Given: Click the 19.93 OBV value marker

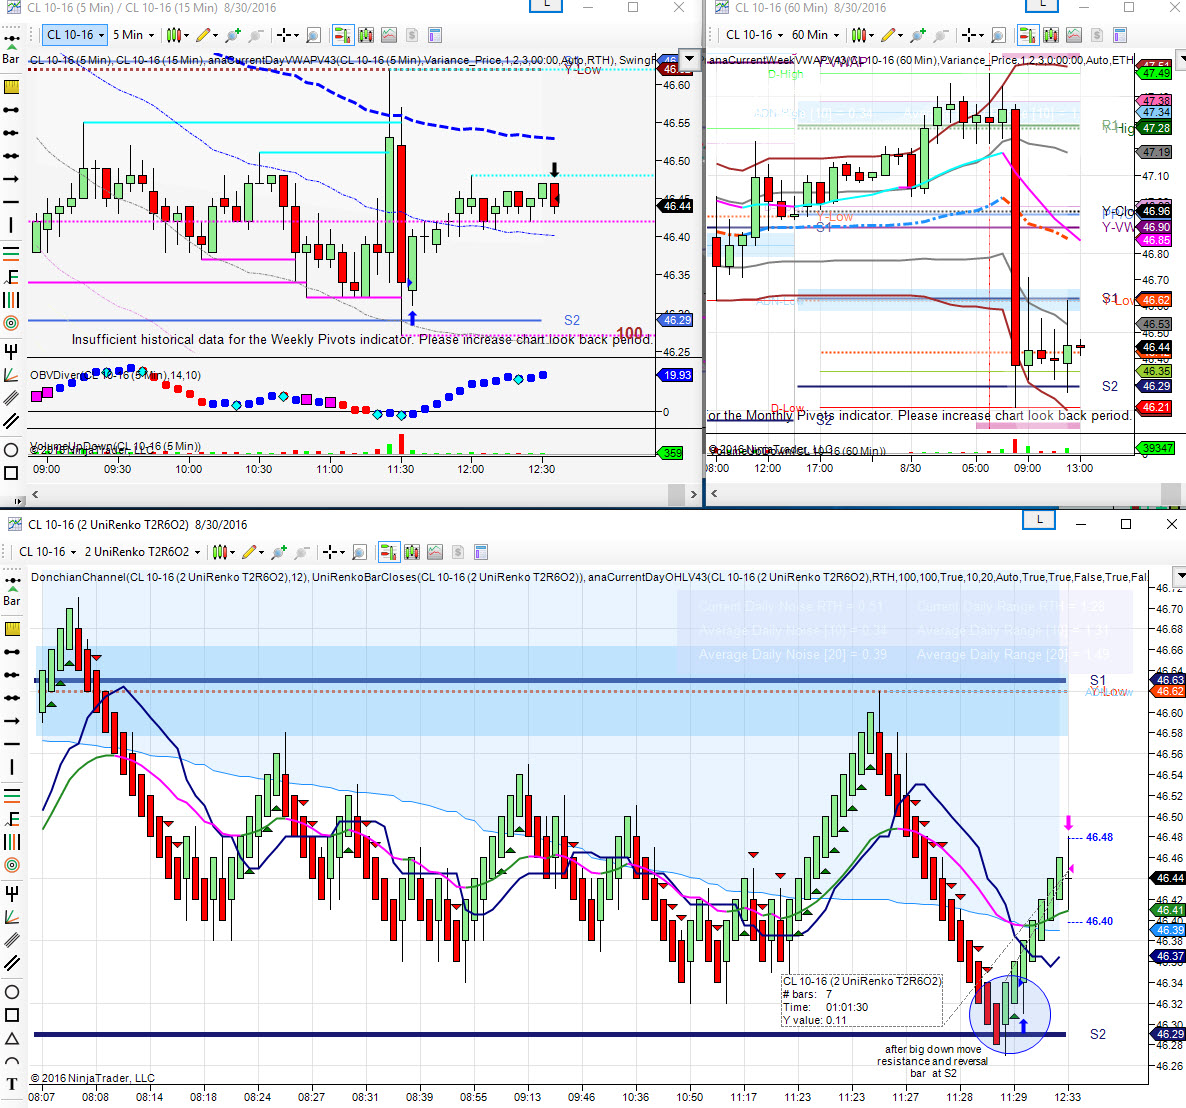Looking at the screenshot, I should click(x=677, y=375).
